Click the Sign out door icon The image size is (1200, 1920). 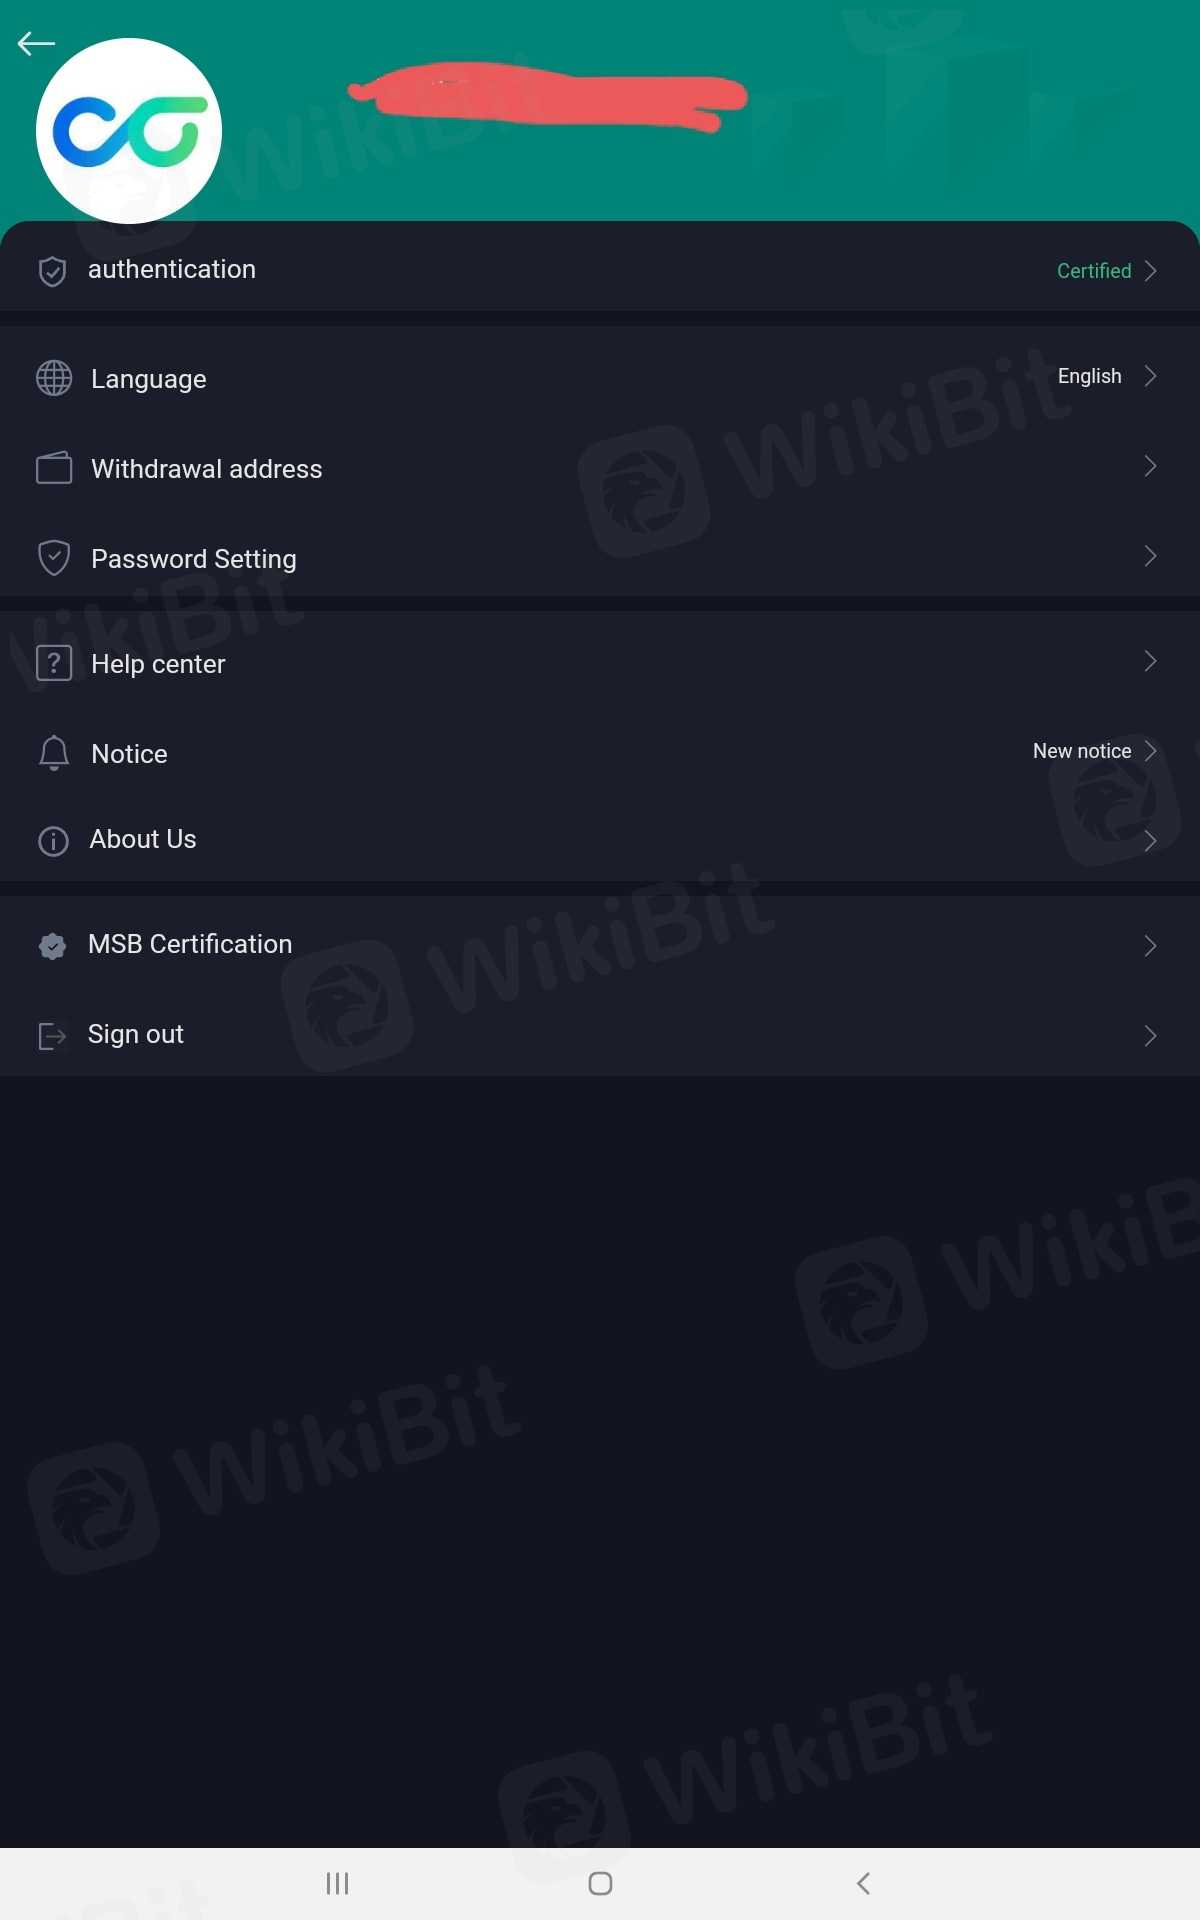(x=52, y=1036)
